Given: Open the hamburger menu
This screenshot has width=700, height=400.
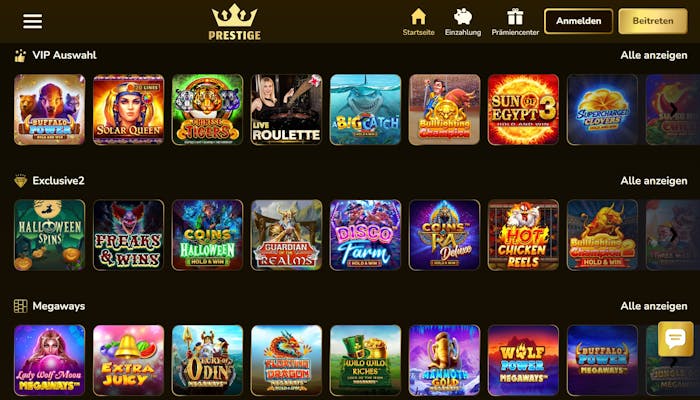Looking at the screenshot, I should pos(33,21).
